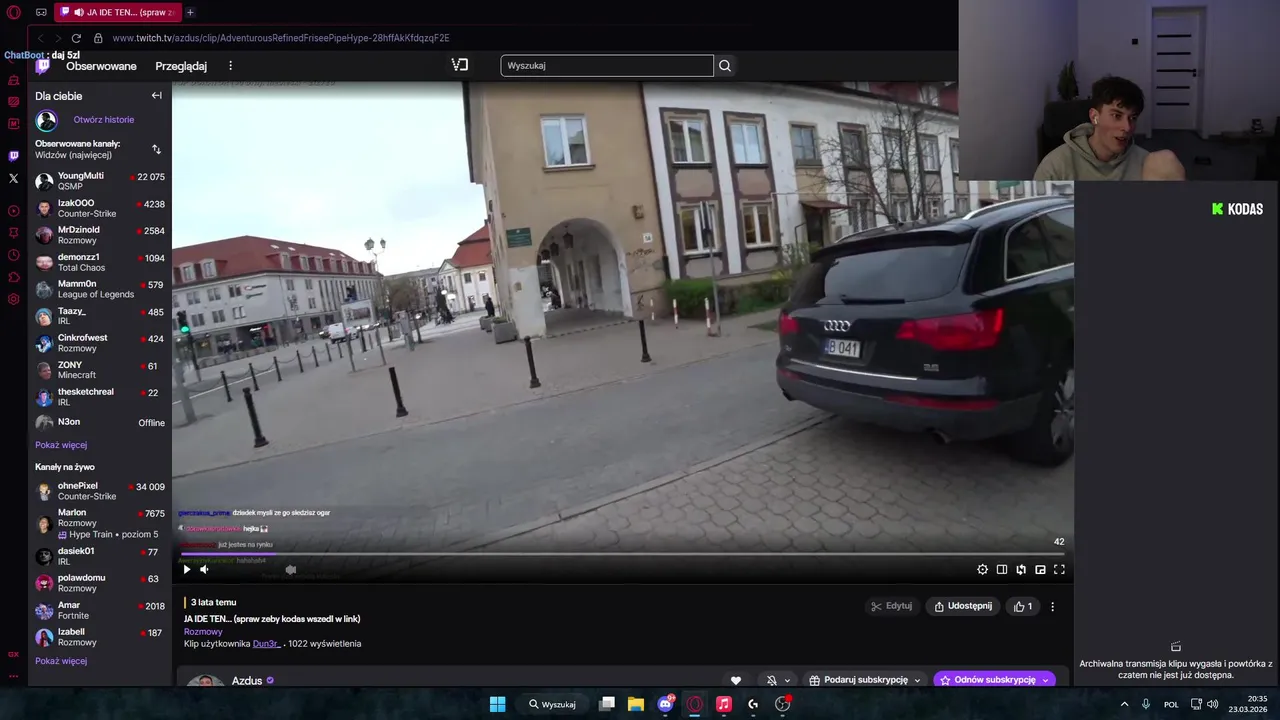Toggle theatre mode in clip player
The height and width of the screenshot is (720, 1280).
coord(1002,569)
